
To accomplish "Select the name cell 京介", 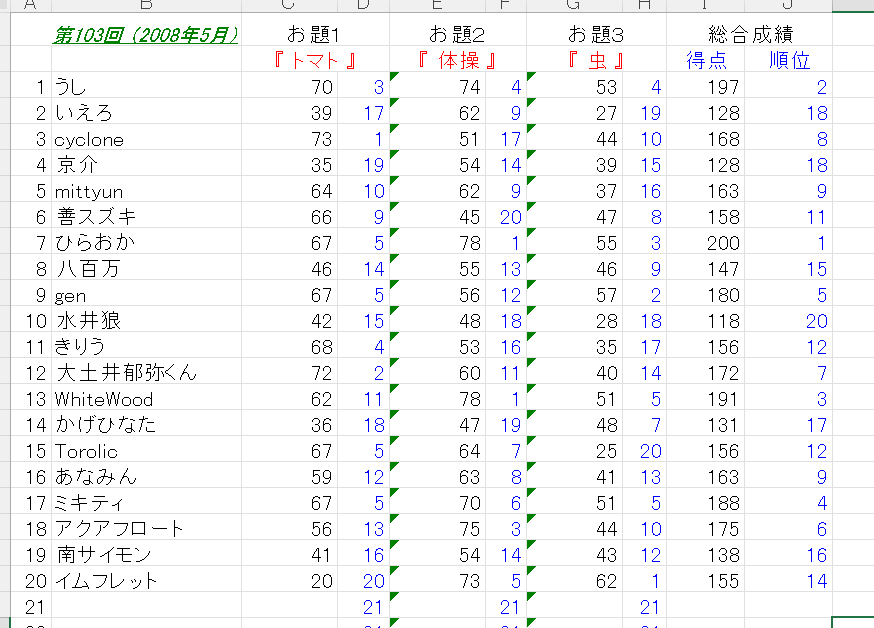I will [x=146, y=165].
